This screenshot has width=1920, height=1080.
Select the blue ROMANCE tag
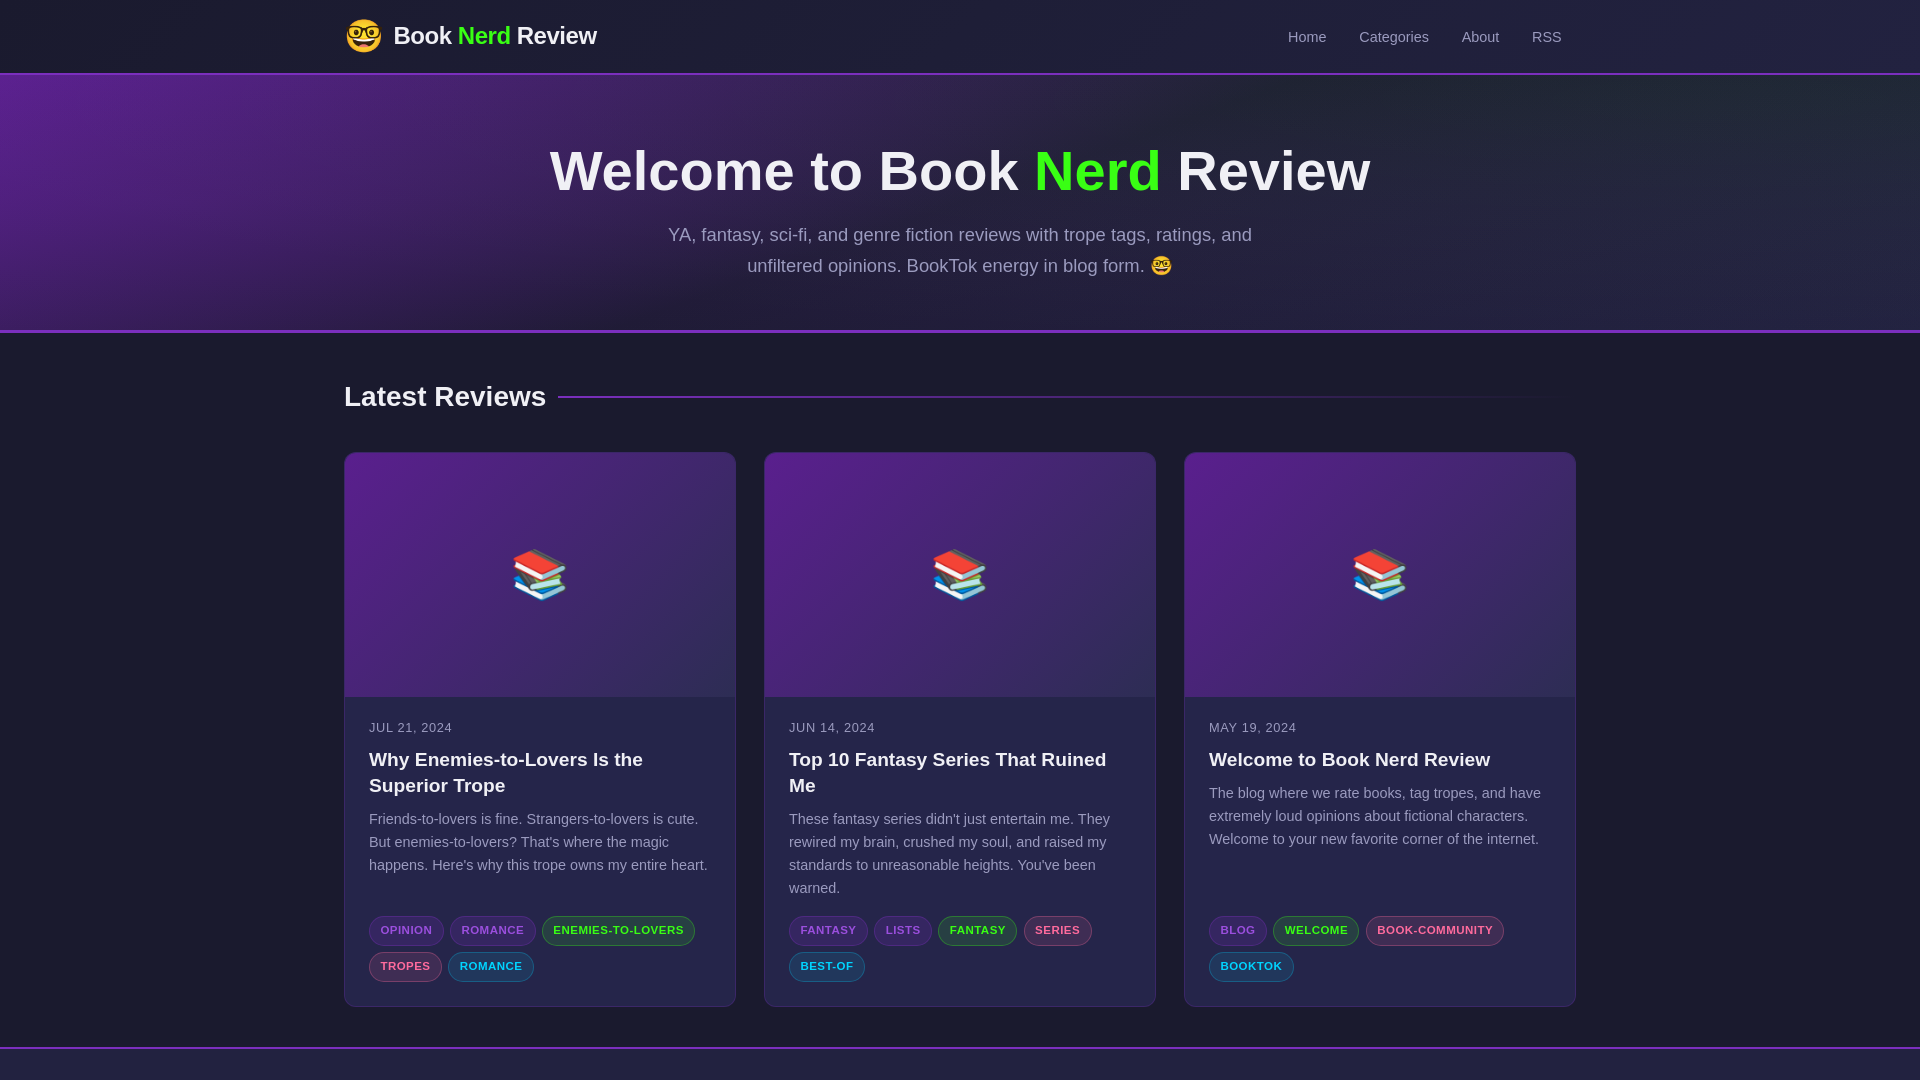pyautogui.click(x=491, y=967)
